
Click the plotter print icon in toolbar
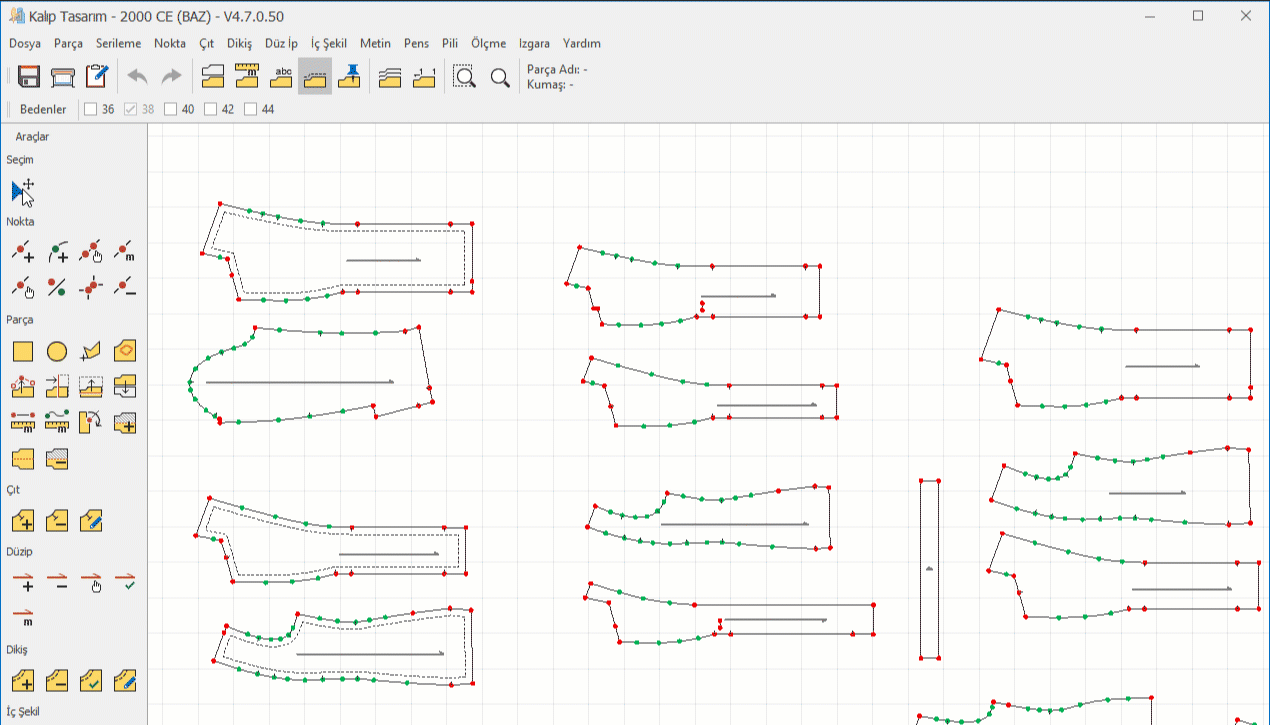tap(63, 77)
